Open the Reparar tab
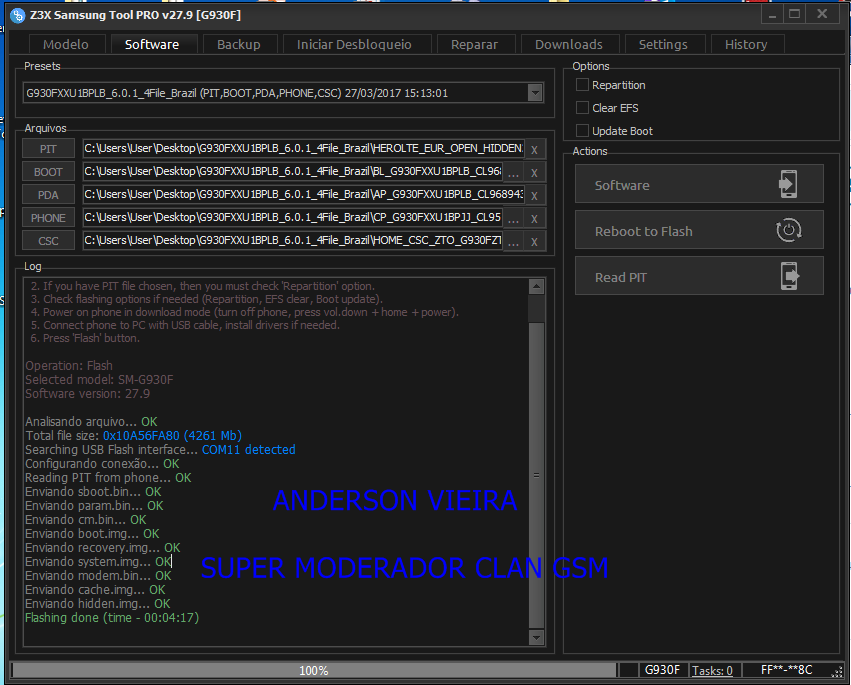Screen dimensions: 851x685 [x=474, y=45]
